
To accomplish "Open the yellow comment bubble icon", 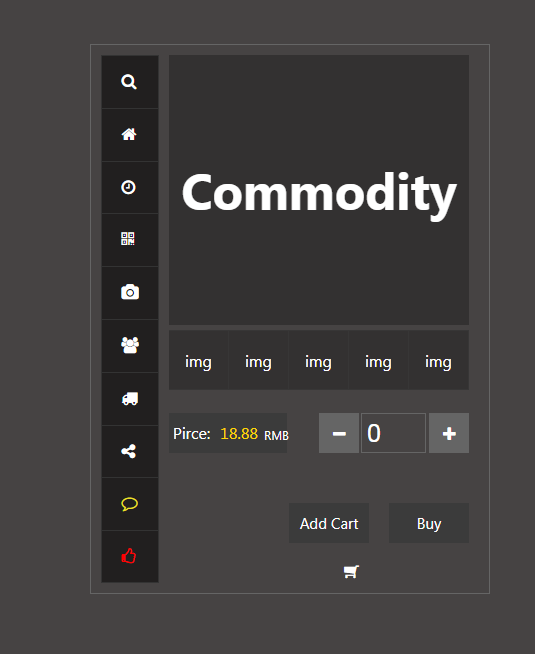I will pyautogui.click(x=129, y=504).
